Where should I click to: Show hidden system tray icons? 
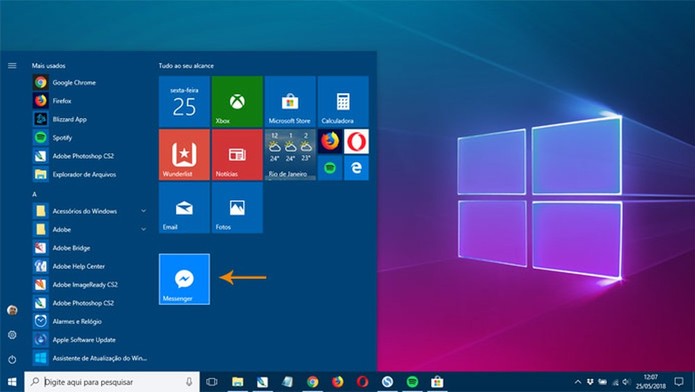coord(578,382)
